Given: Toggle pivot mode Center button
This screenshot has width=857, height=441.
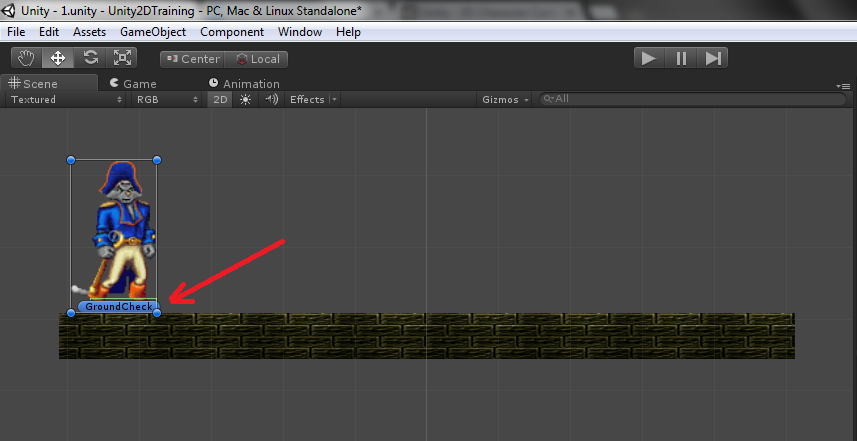Looking at the screenshot, I should pos(193,59).
